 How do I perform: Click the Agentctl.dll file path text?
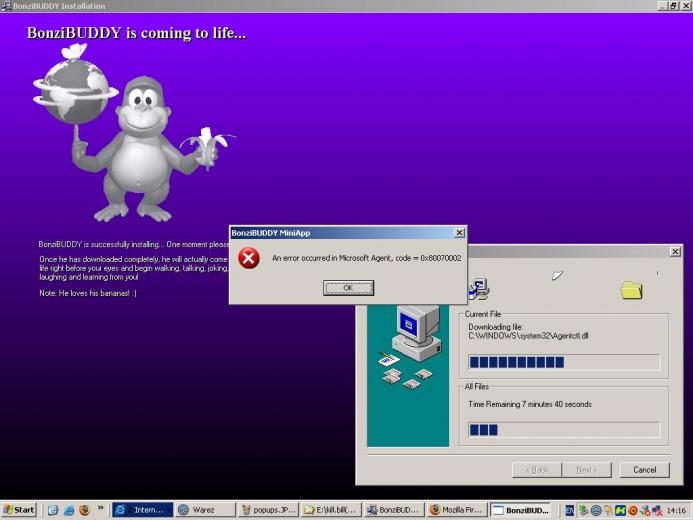(528, 336)
